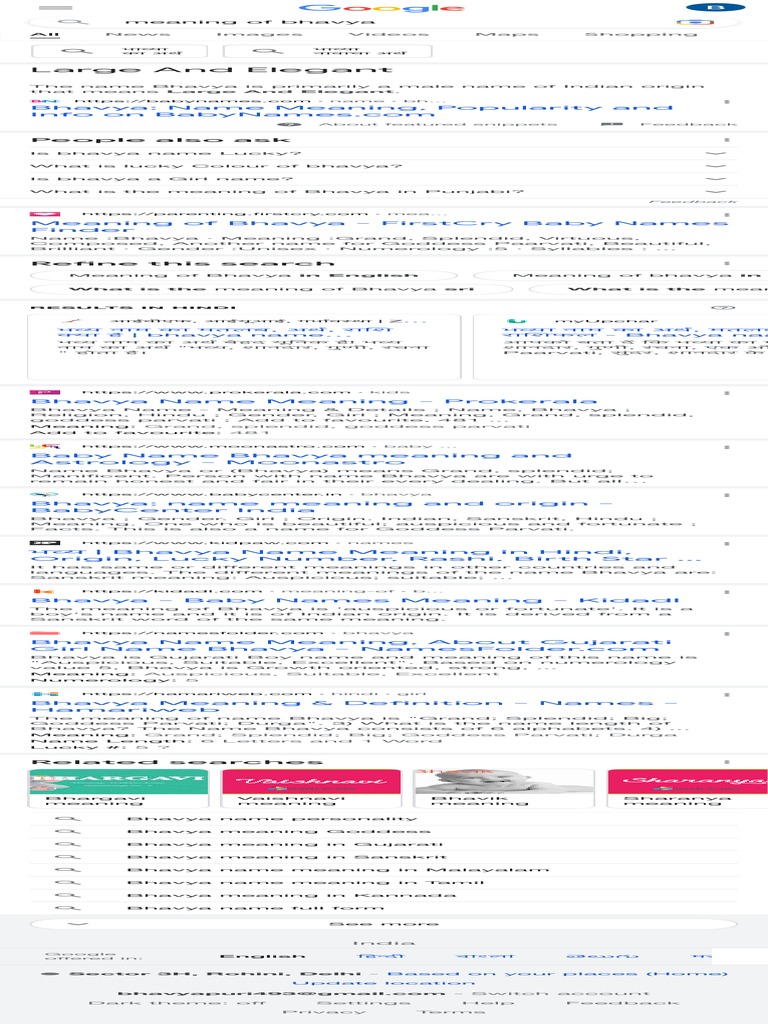Expand 'Is bhavya name Lucky?' question
768x1024 pixels.
[384, 153]
